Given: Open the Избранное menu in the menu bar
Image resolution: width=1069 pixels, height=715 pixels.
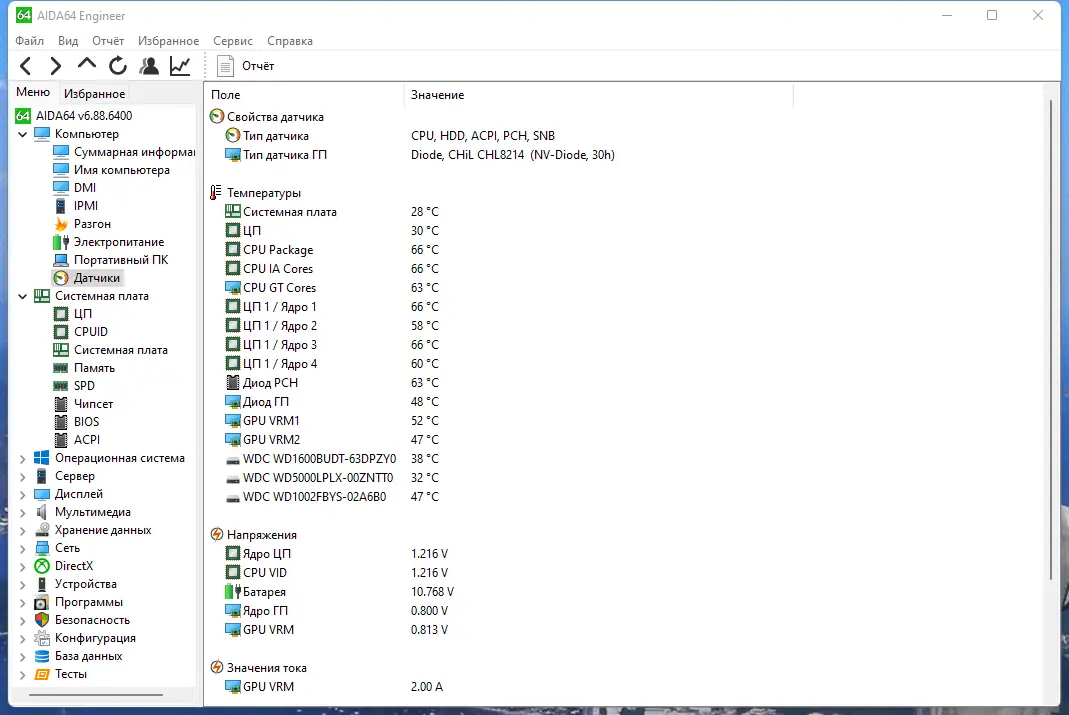Looking at the screenshot, I should click(168, 41).
